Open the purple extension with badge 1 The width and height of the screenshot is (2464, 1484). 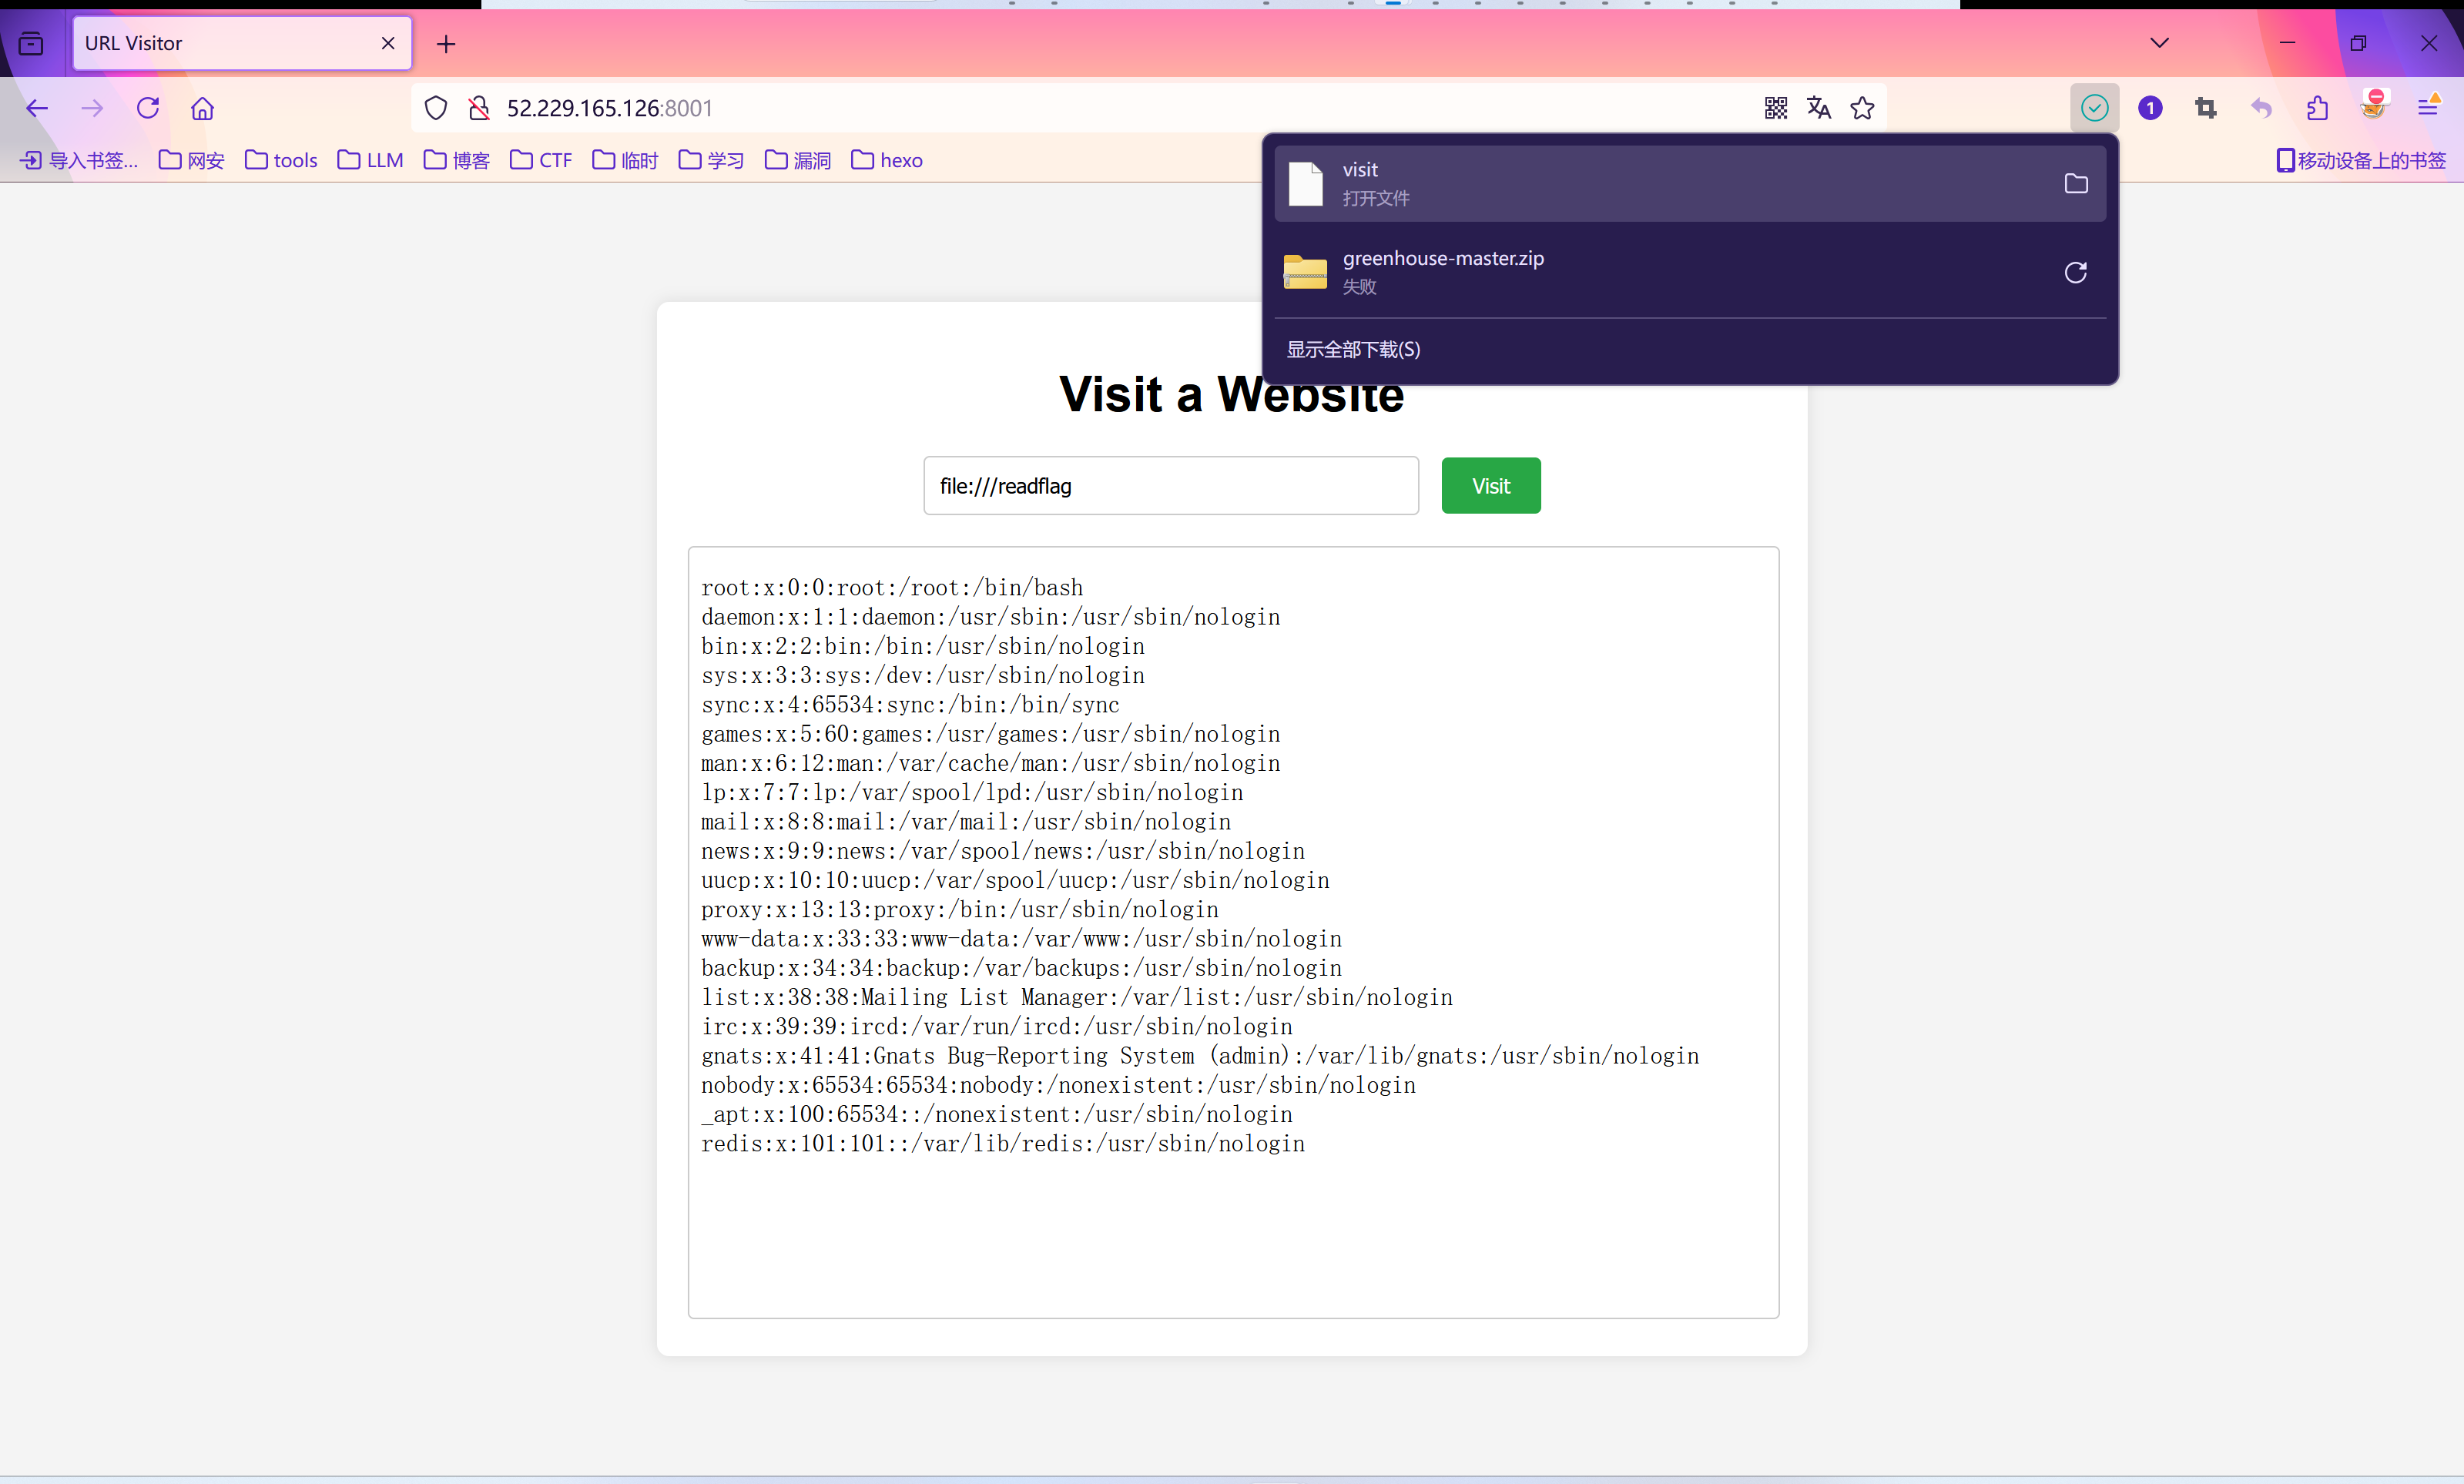pos(2151,108)
